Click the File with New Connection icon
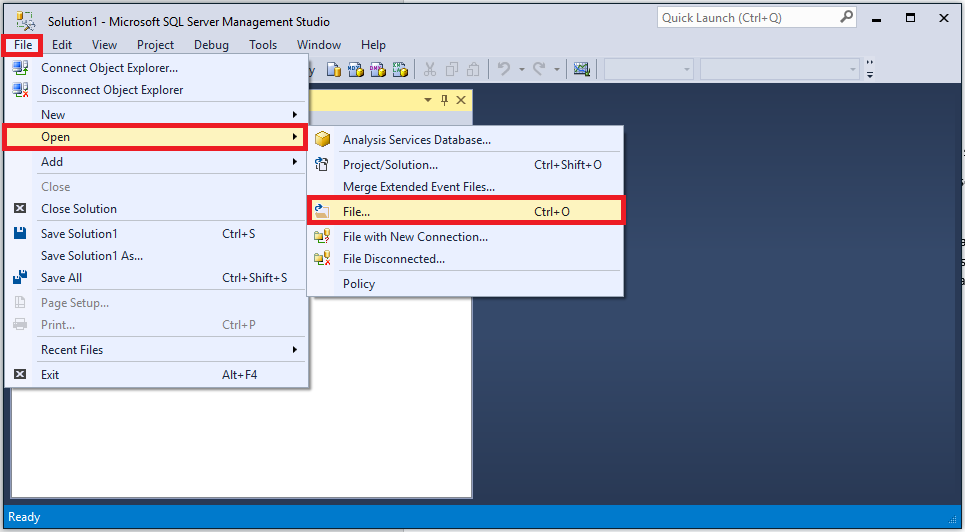 click(x=322, y=236)
